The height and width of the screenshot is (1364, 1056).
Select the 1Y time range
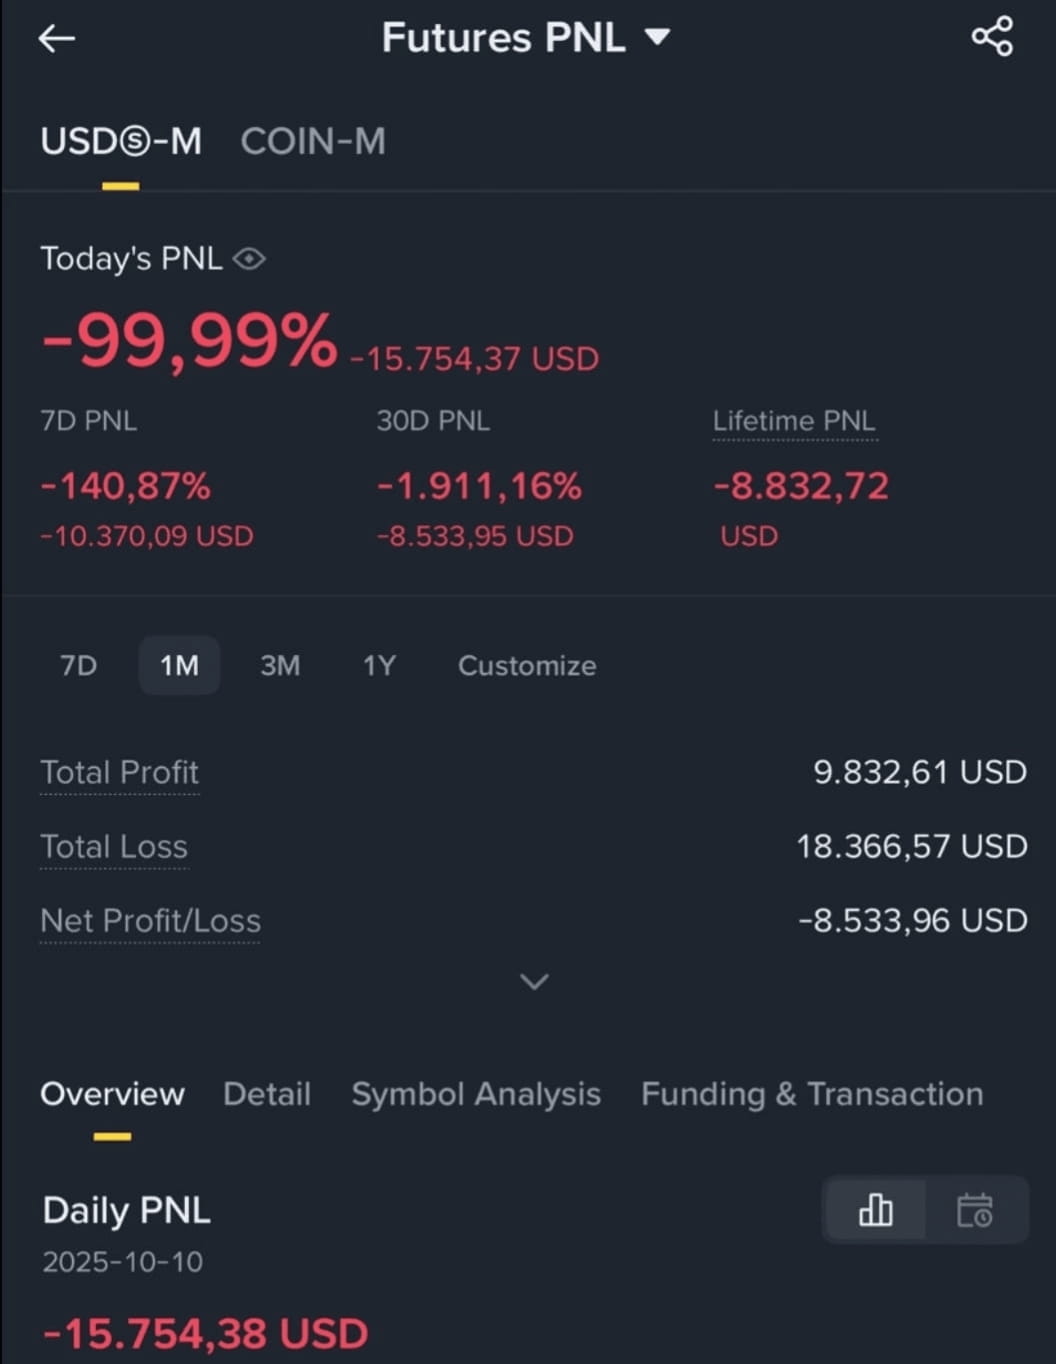click(379, 665)
